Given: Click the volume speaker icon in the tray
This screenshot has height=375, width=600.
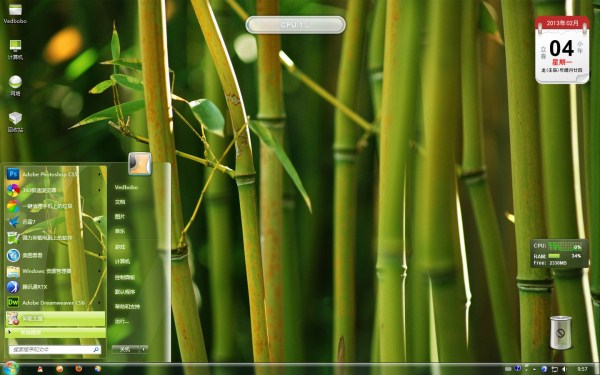Looking at the screenshot, I should pos(564,369).
